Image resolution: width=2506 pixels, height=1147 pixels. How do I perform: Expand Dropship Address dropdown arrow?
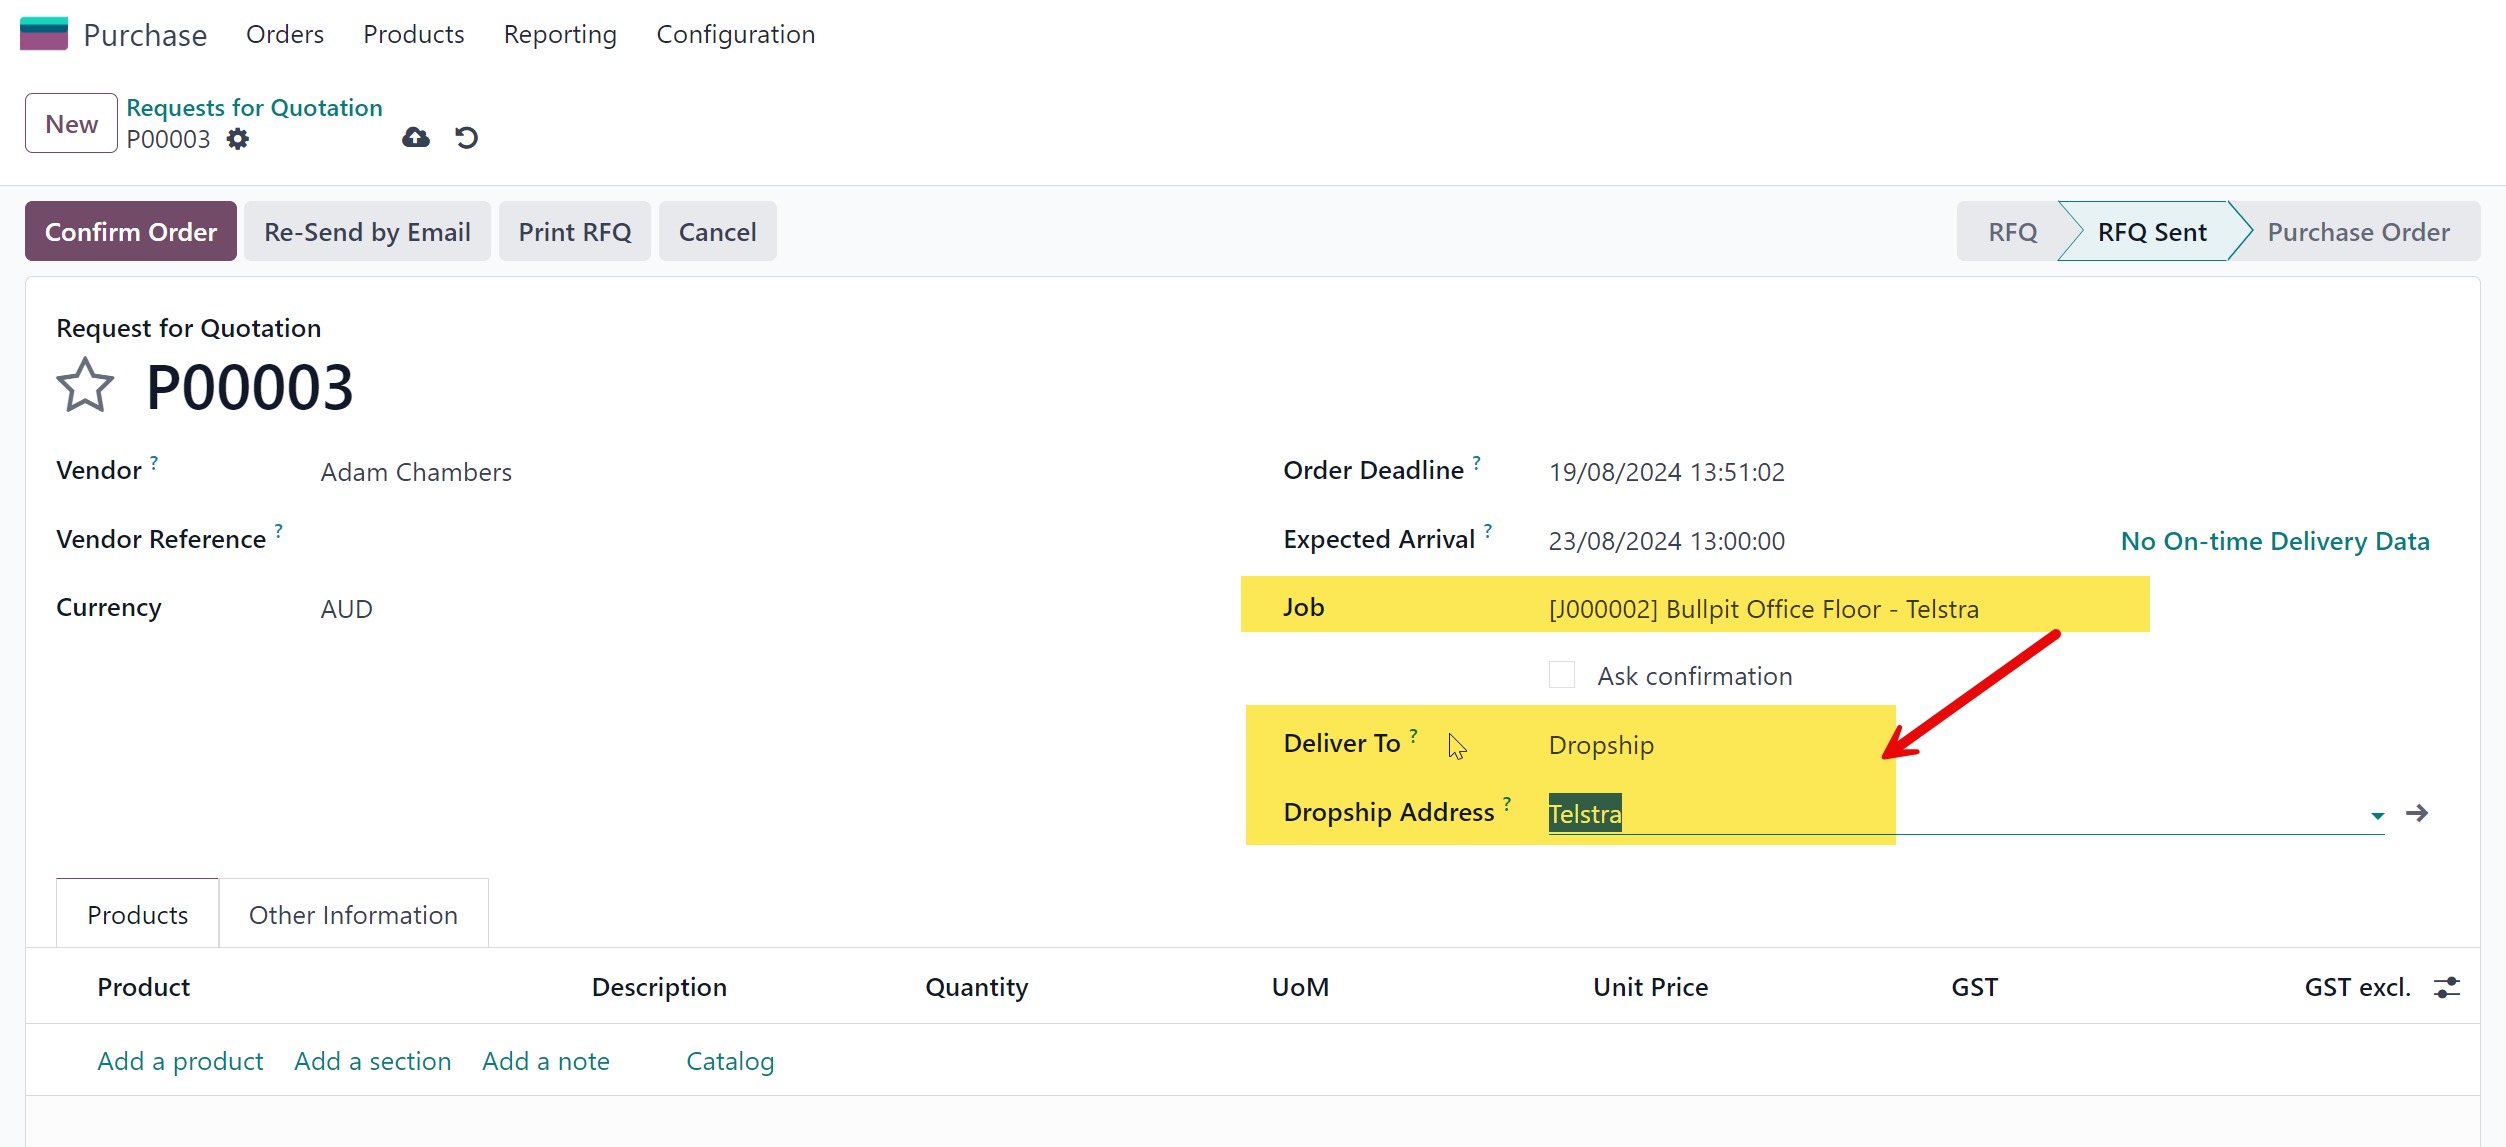pyautogui.click(x=2377, y=816)
